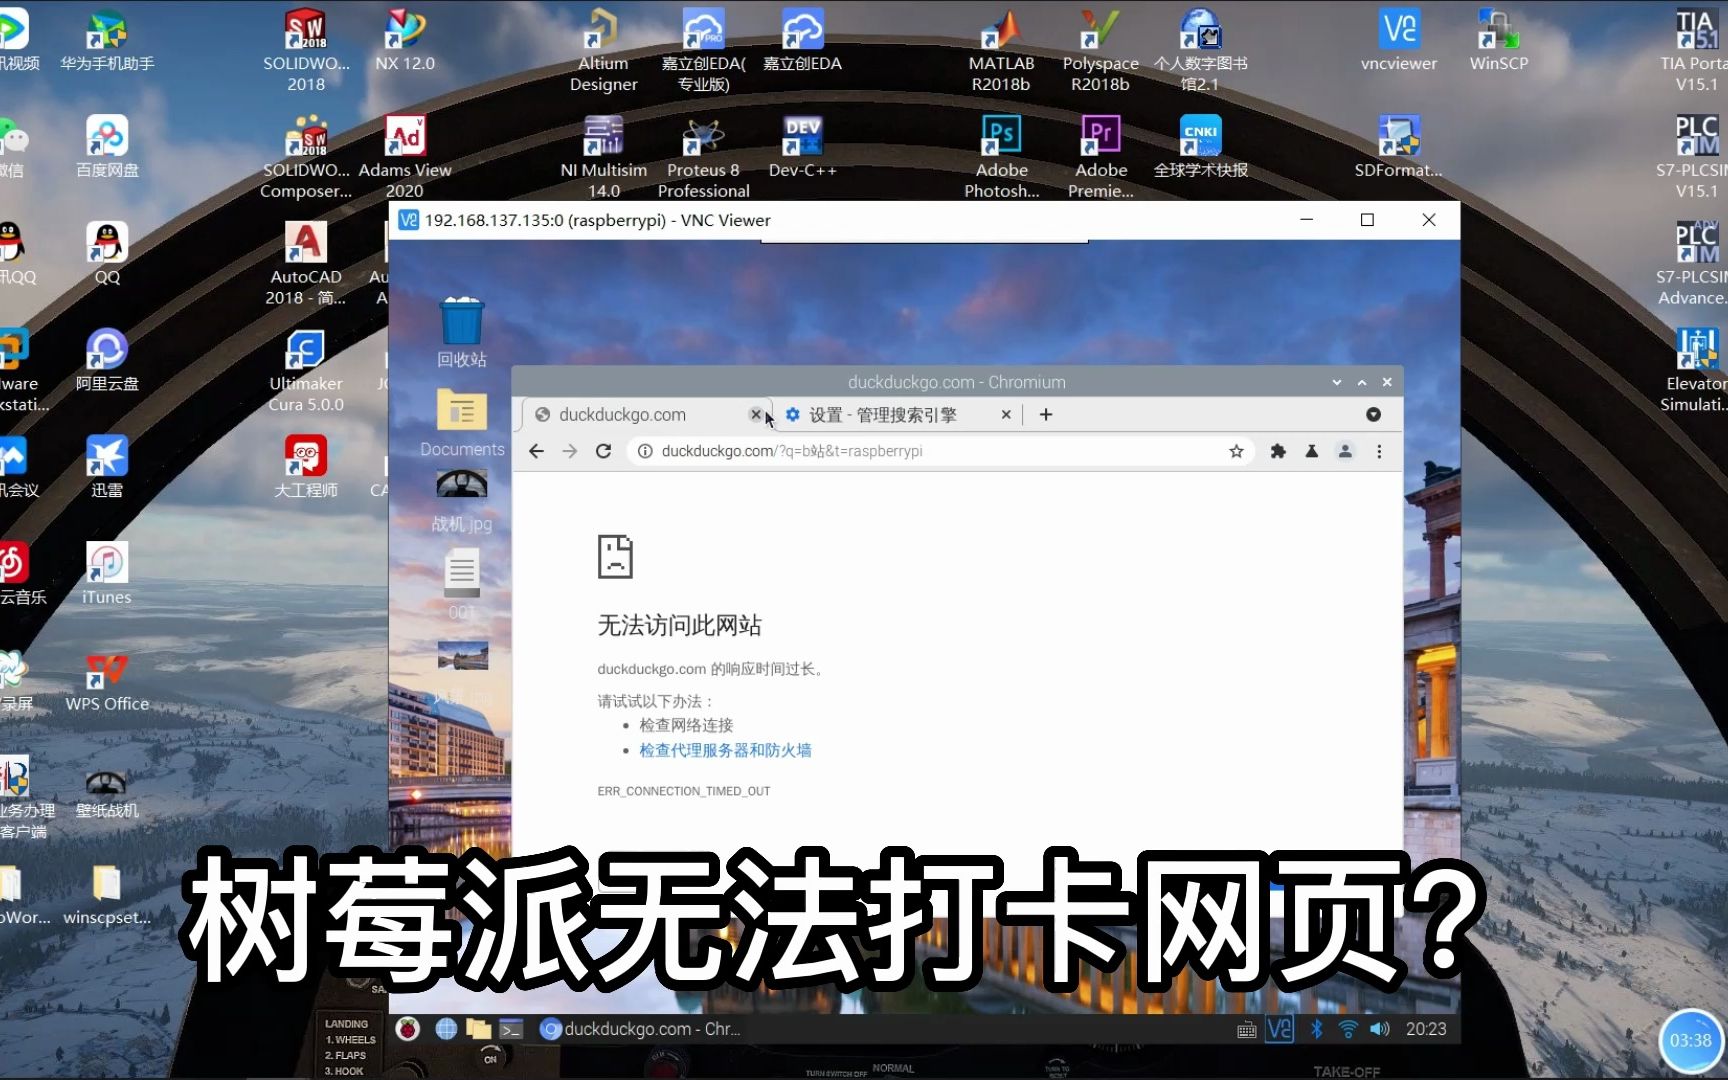The image size is (1728, 1080).
Task: Shade the Chromium window with the down chevron
Action: pyautogui.click(x=1337, y=382)
